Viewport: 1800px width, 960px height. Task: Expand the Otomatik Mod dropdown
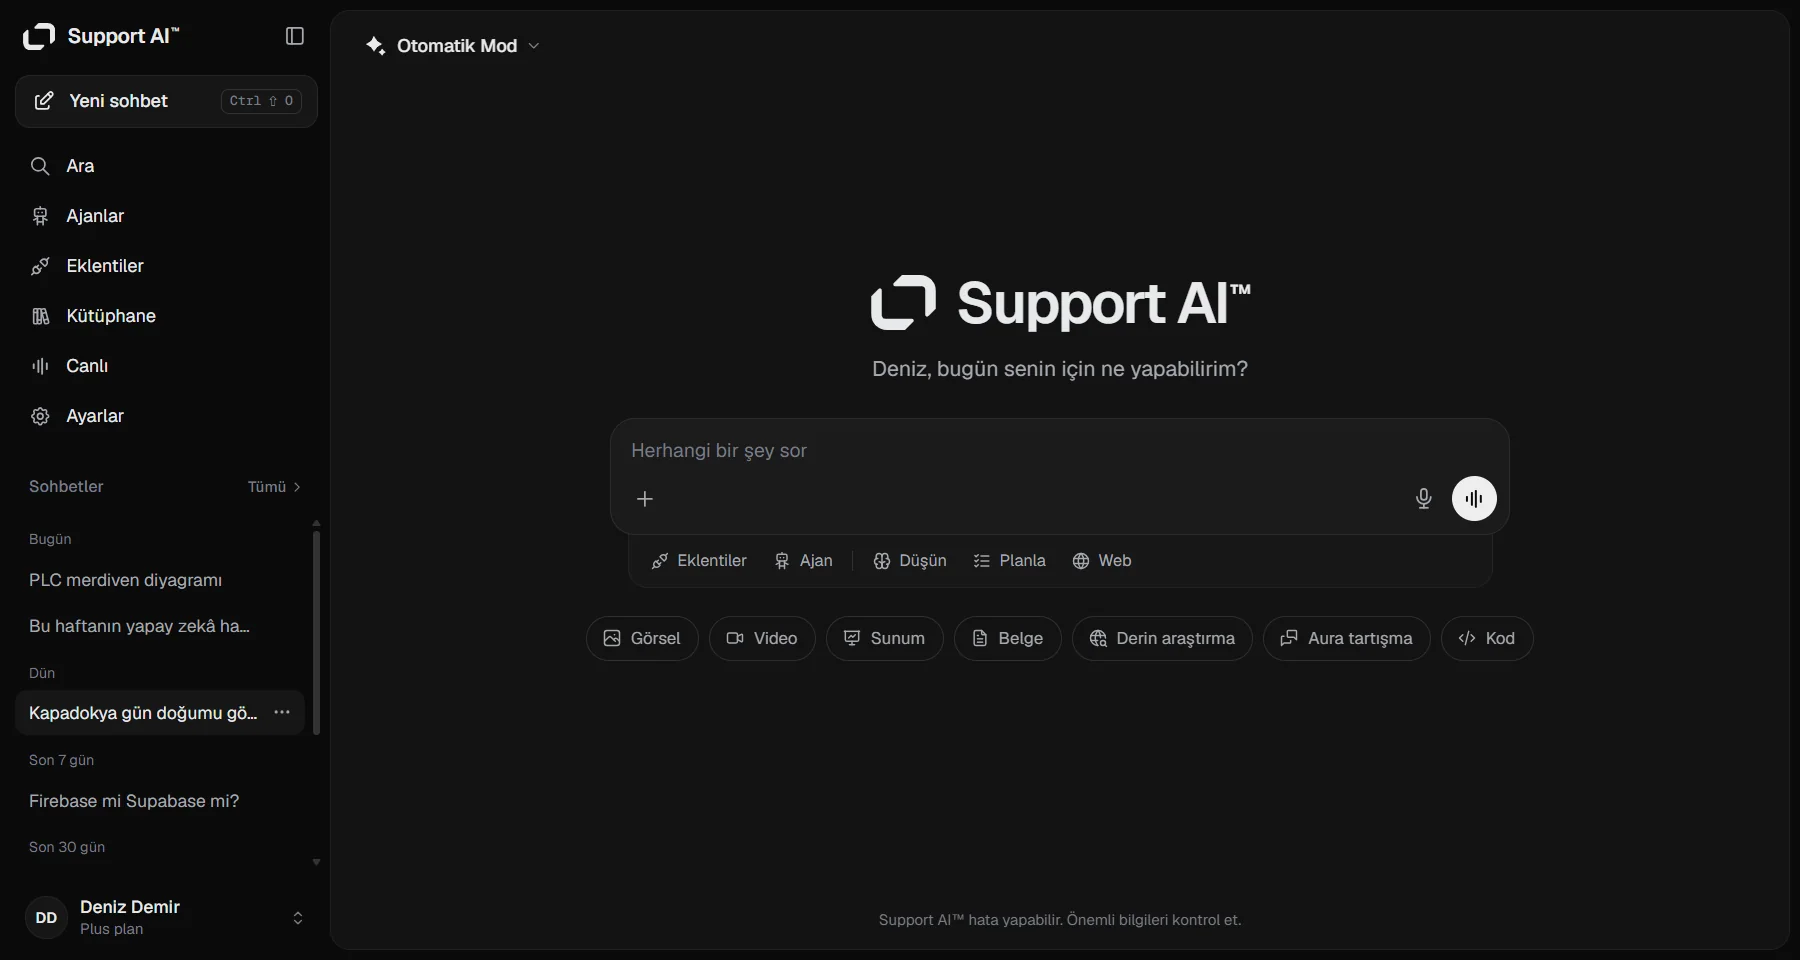453,46
